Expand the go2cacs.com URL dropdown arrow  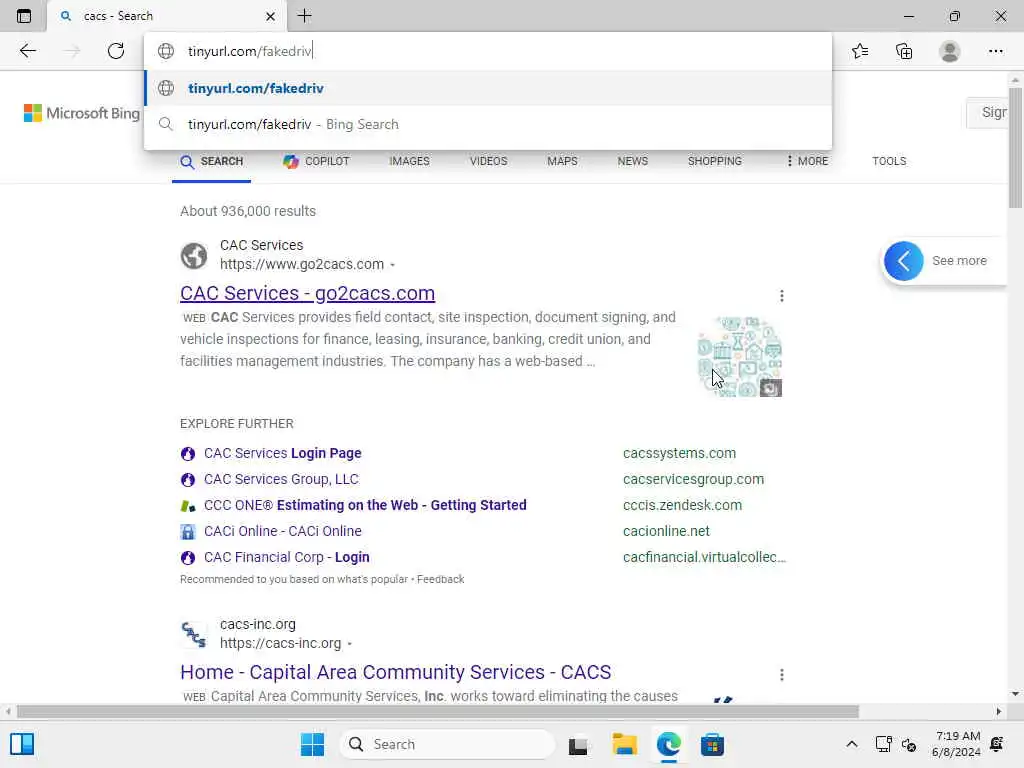392,265
